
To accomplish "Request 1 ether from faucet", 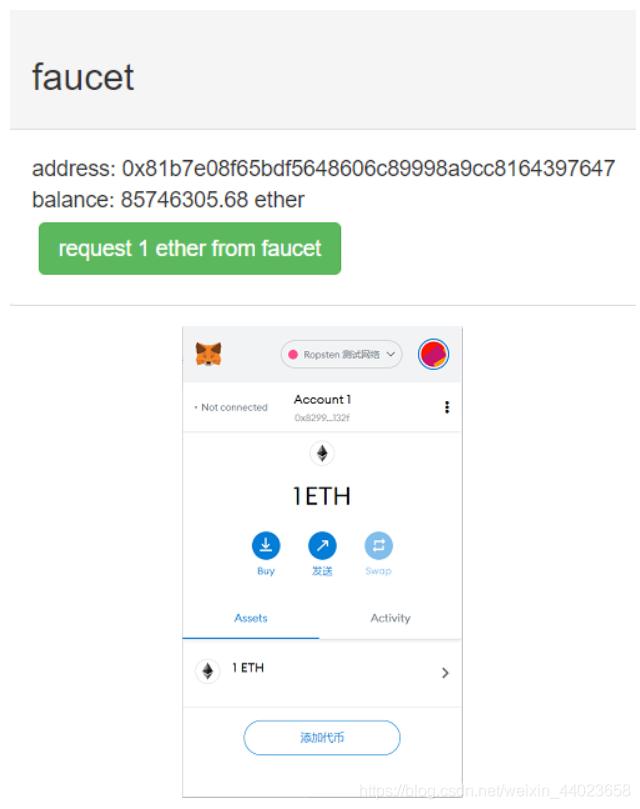I will pyautogui.click(x=190, y=248).
